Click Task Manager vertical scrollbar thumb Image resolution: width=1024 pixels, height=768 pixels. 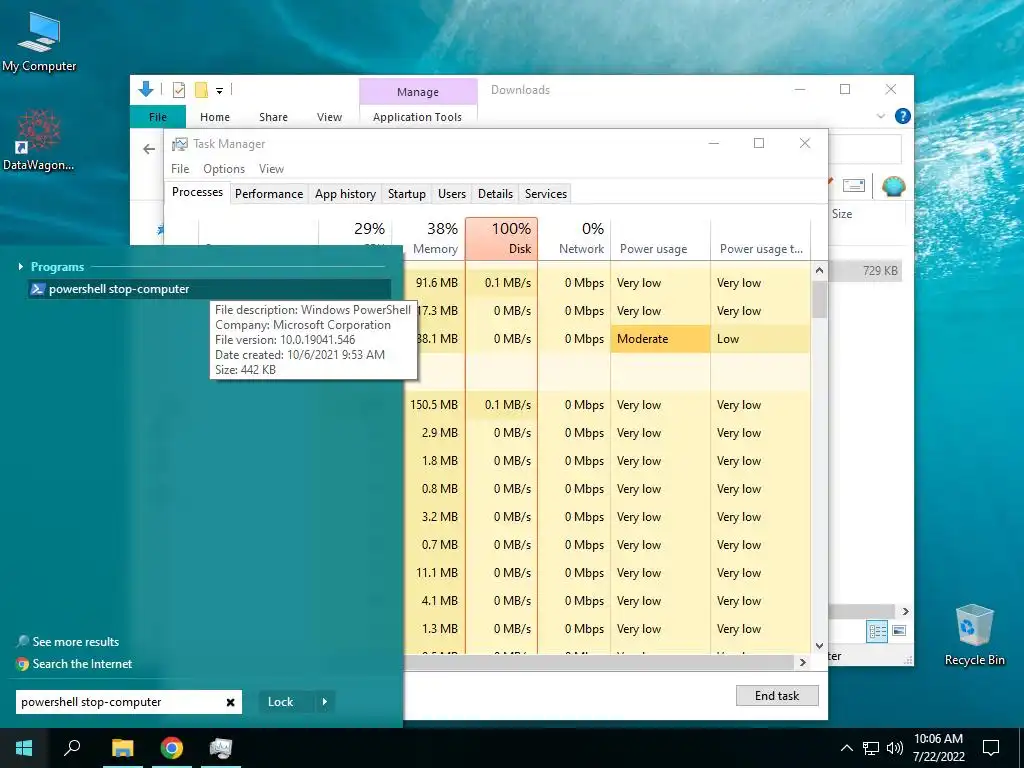click(820, 299)
